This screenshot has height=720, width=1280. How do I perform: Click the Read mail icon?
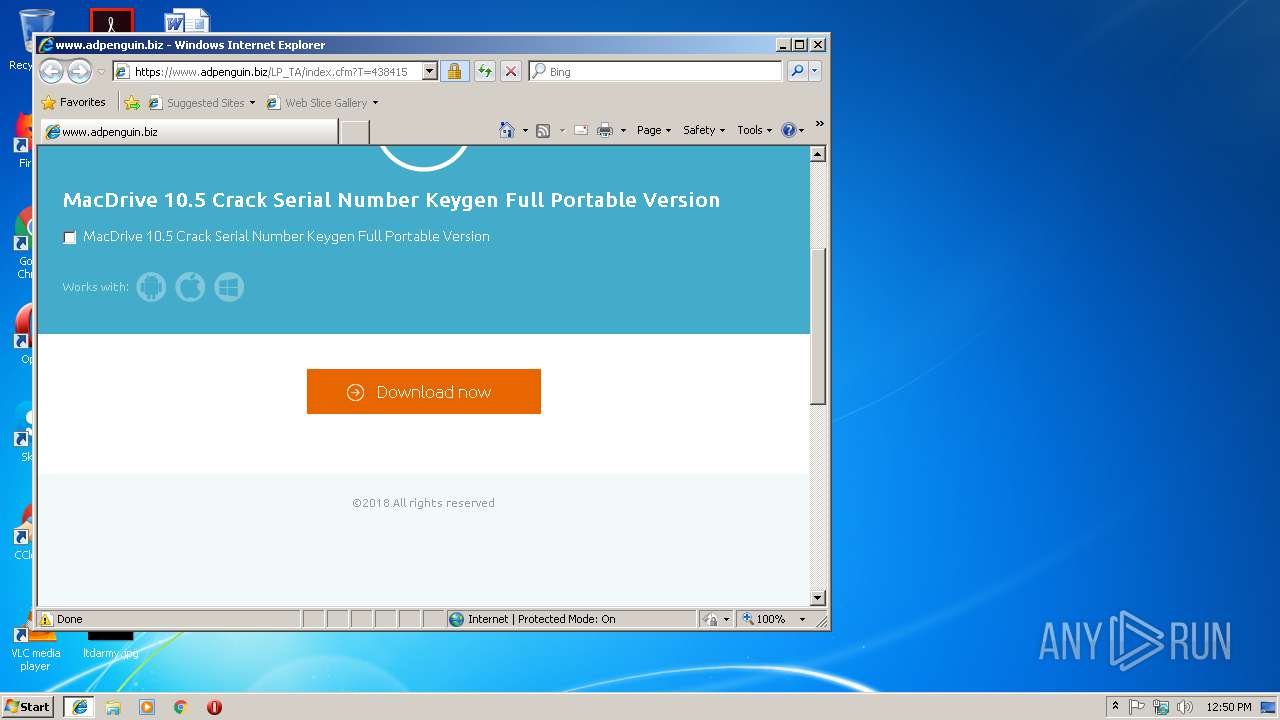tap(580, 130)
